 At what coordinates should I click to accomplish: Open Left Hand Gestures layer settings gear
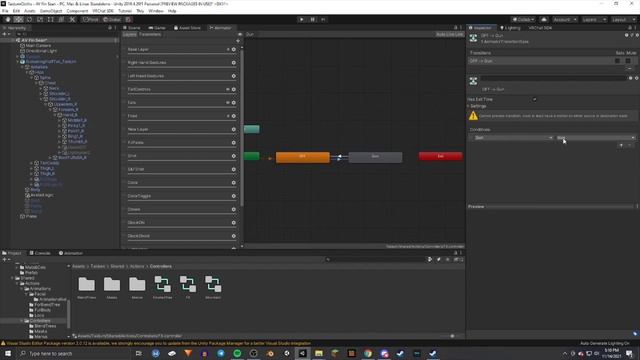coord(234,76)
